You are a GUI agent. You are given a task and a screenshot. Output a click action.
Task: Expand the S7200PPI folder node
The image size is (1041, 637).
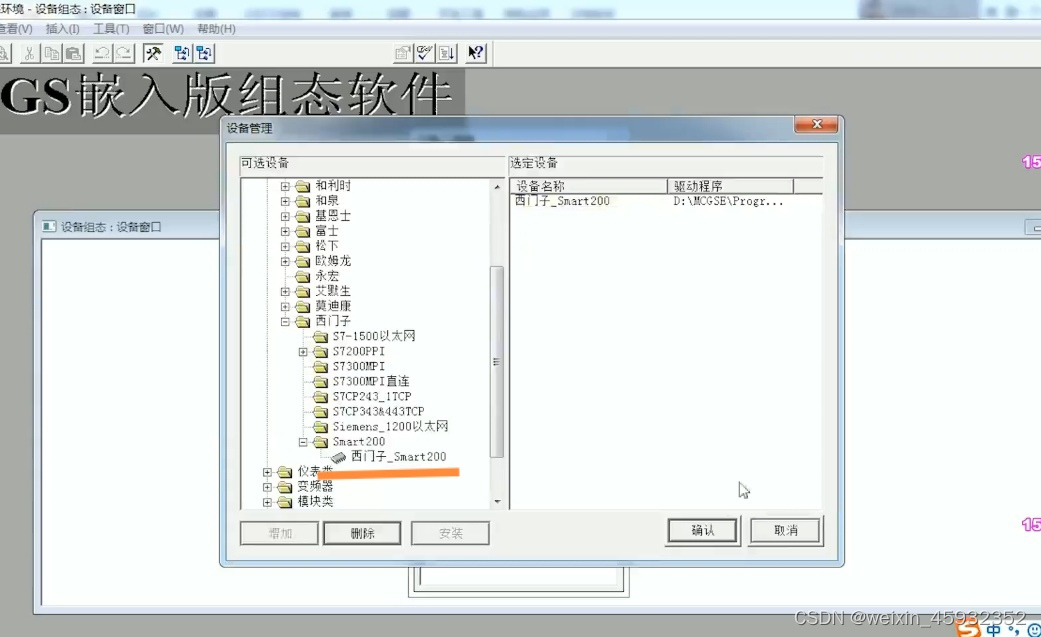pos(303,352)
